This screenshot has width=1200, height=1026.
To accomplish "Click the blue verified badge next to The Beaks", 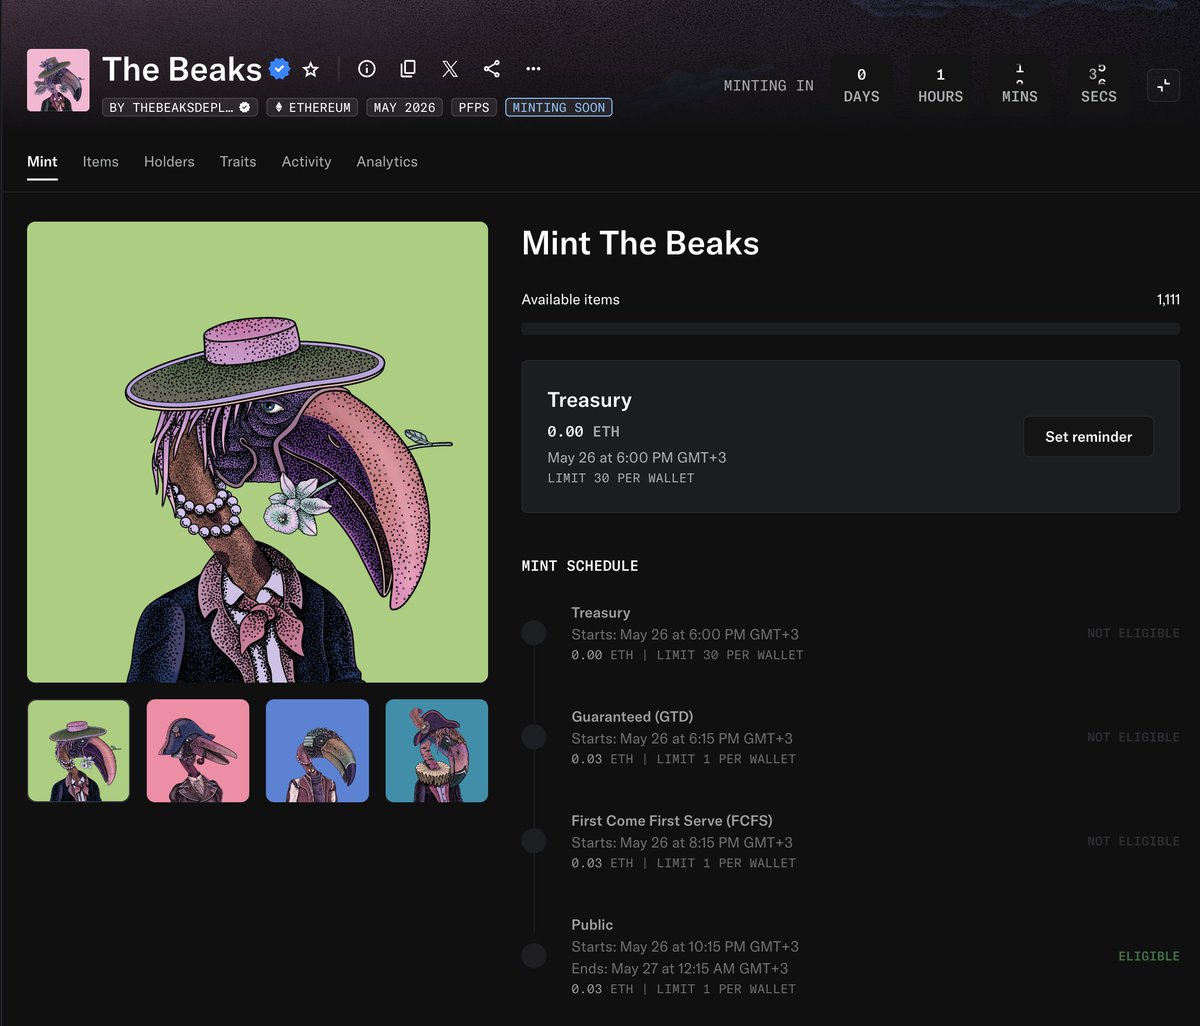I will (280, 69).
